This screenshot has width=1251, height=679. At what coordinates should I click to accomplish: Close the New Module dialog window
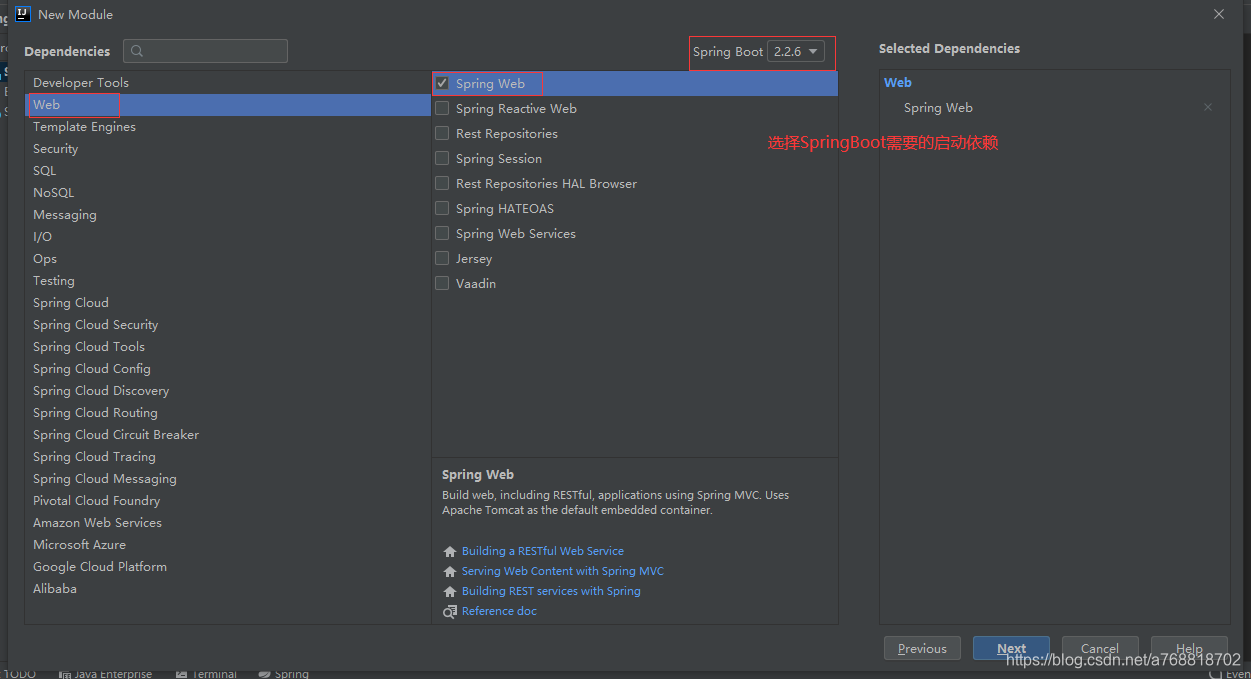tap(1218, 14)
